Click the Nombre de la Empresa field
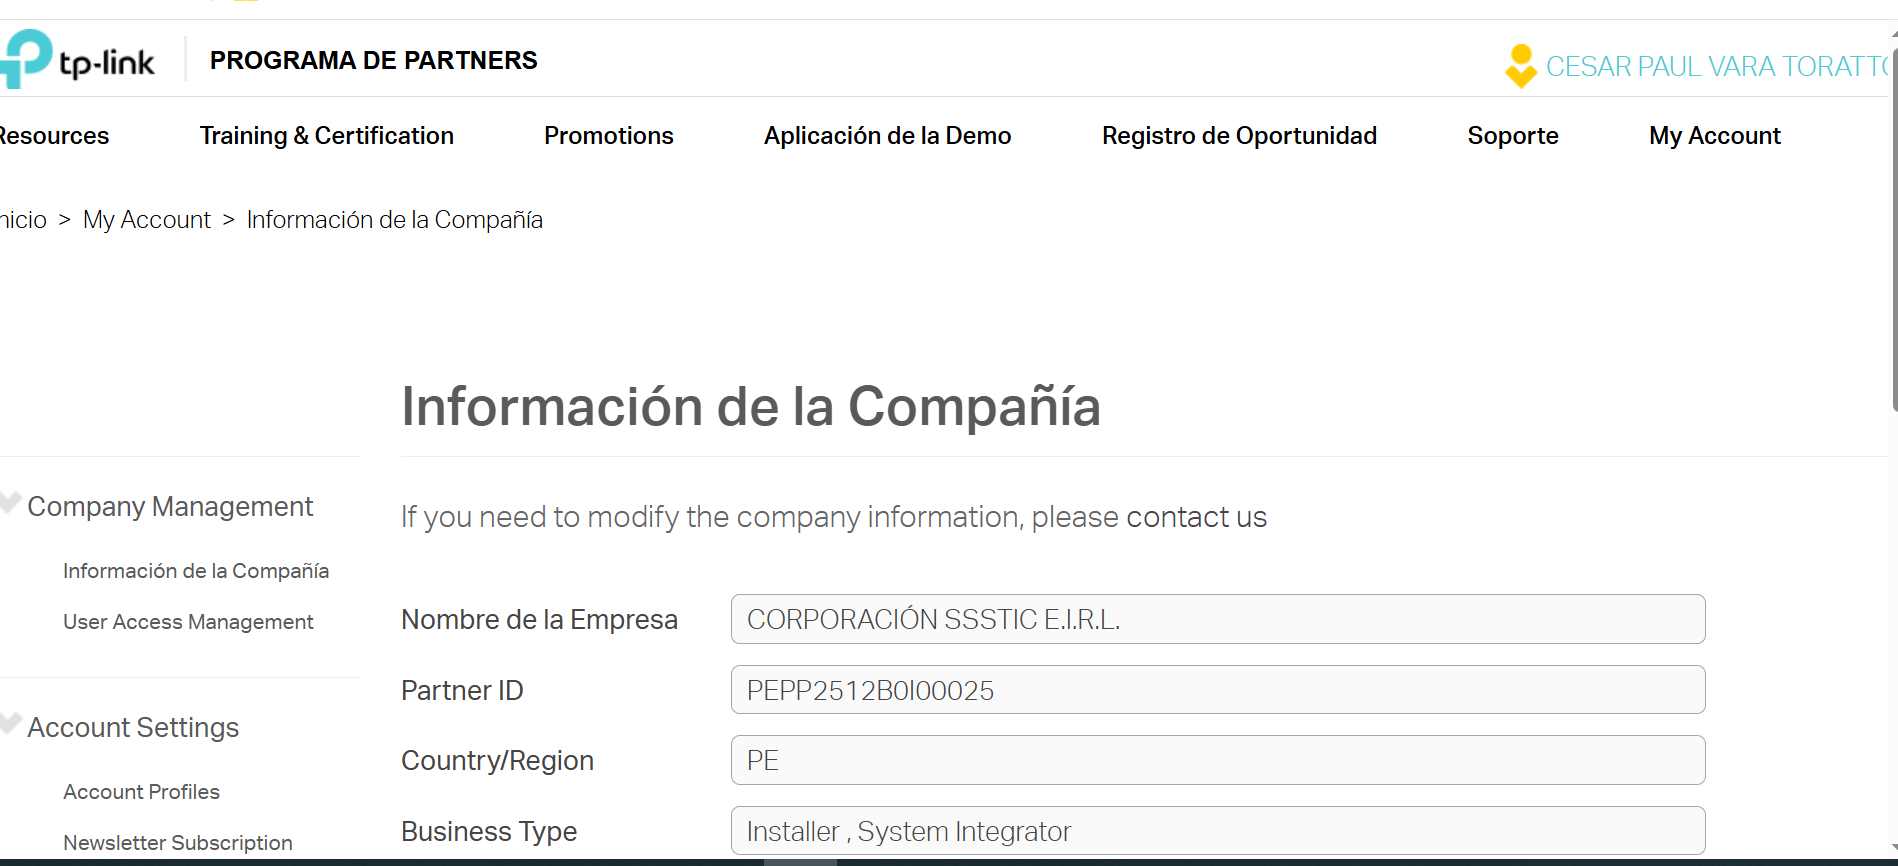The image size is (1898, 866). coord(1217,620)
